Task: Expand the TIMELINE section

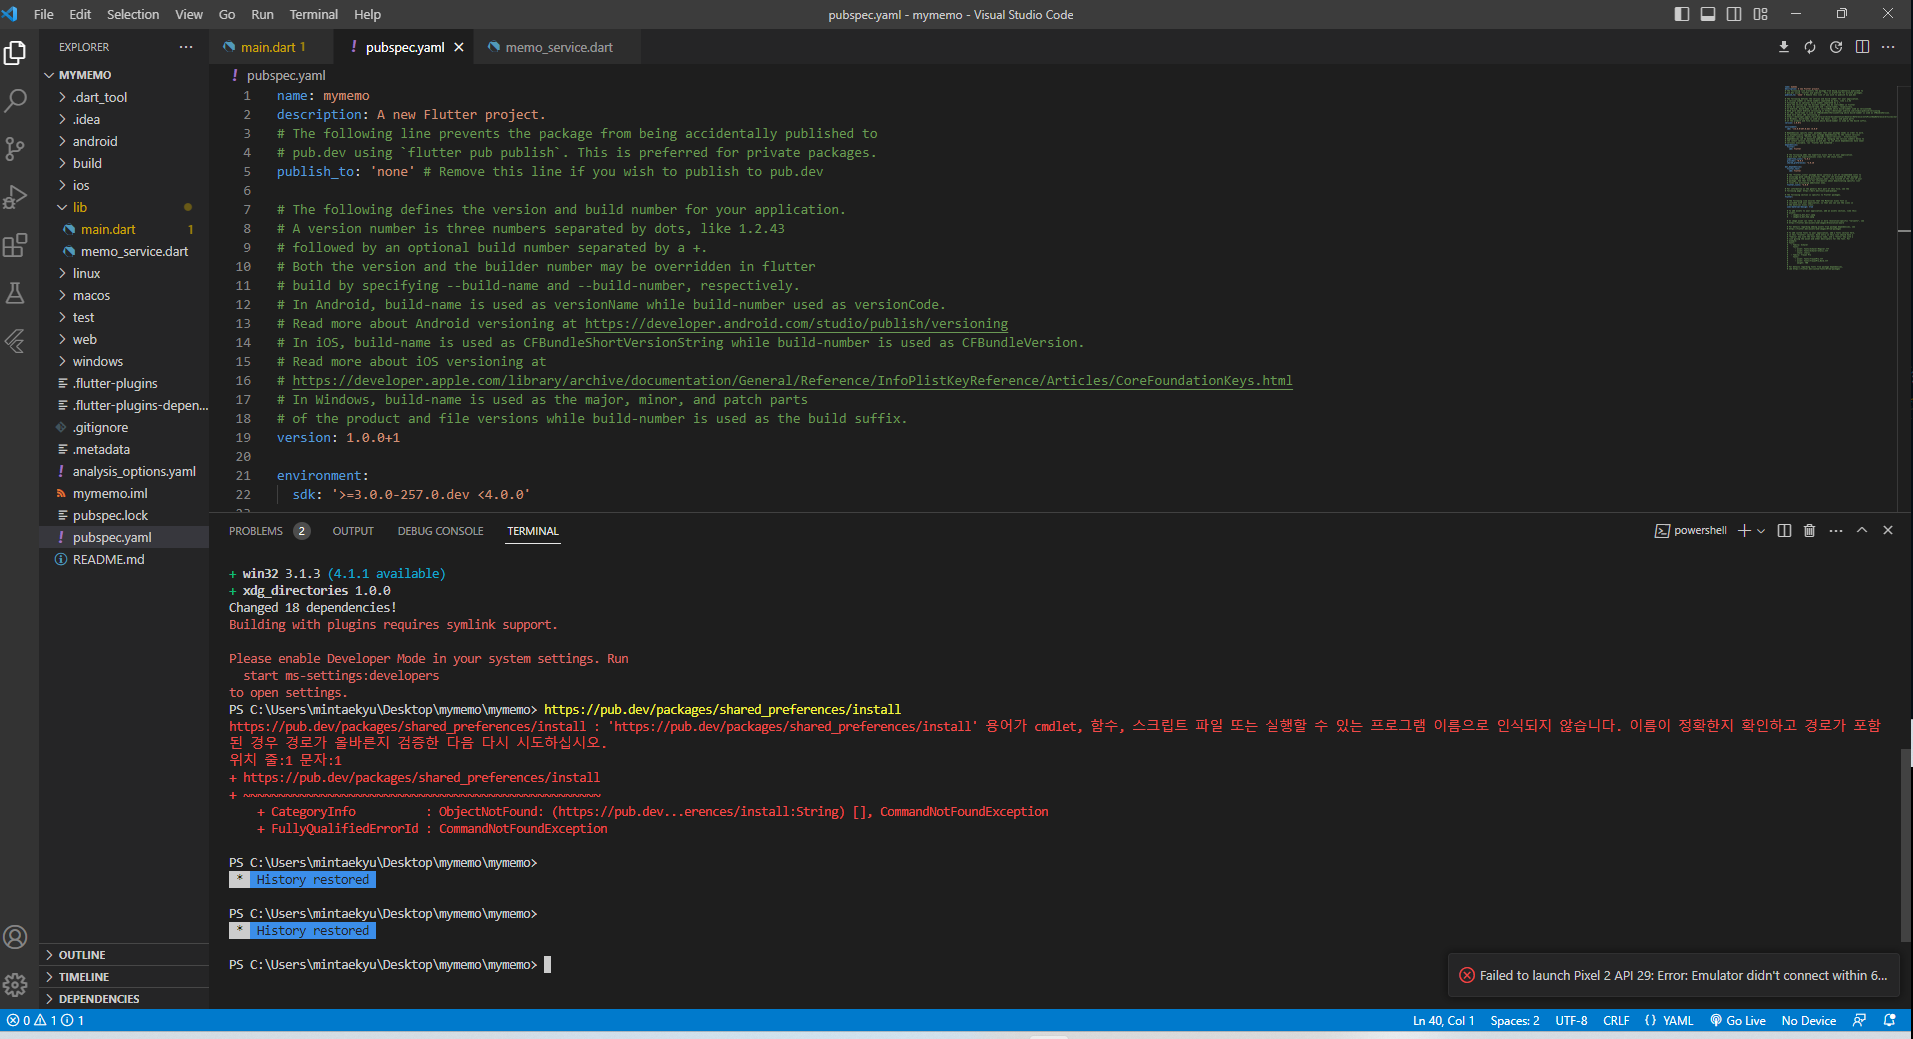Action: 124,977
